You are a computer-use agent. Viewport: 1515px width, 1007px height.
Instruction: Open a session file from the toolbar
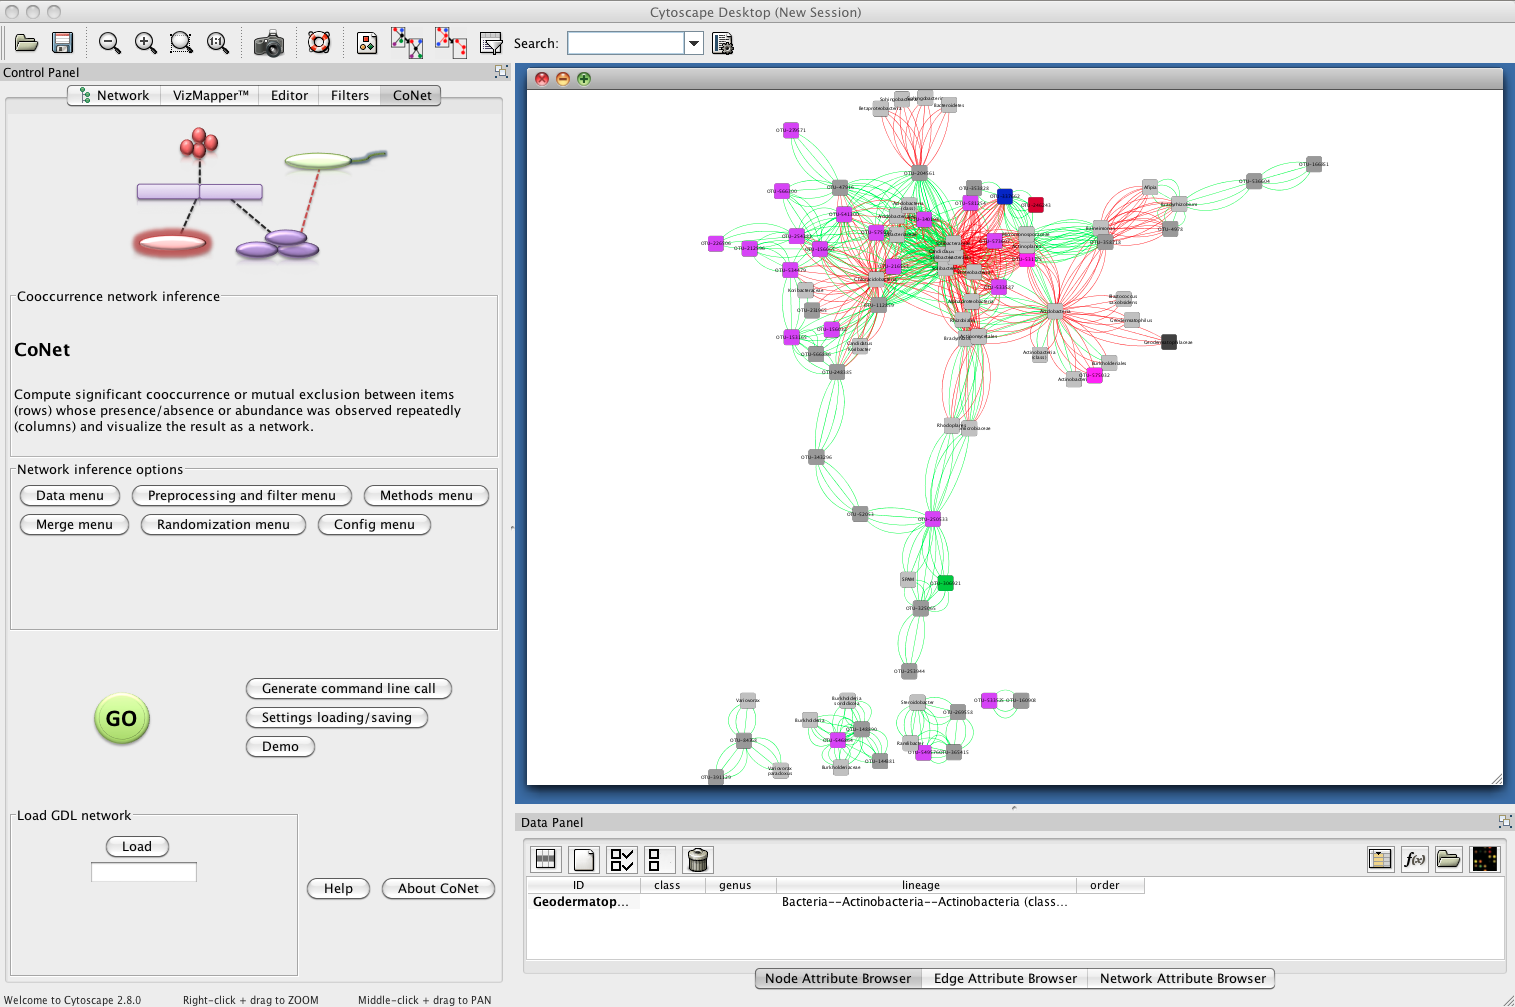(x=27, y=43)
